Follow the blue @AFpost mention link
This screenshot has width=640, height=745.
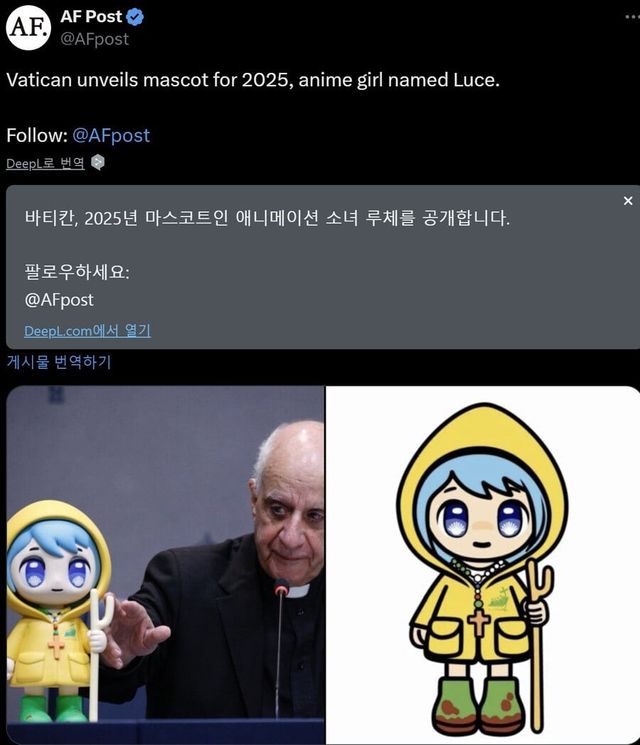(x=111, y=135)
